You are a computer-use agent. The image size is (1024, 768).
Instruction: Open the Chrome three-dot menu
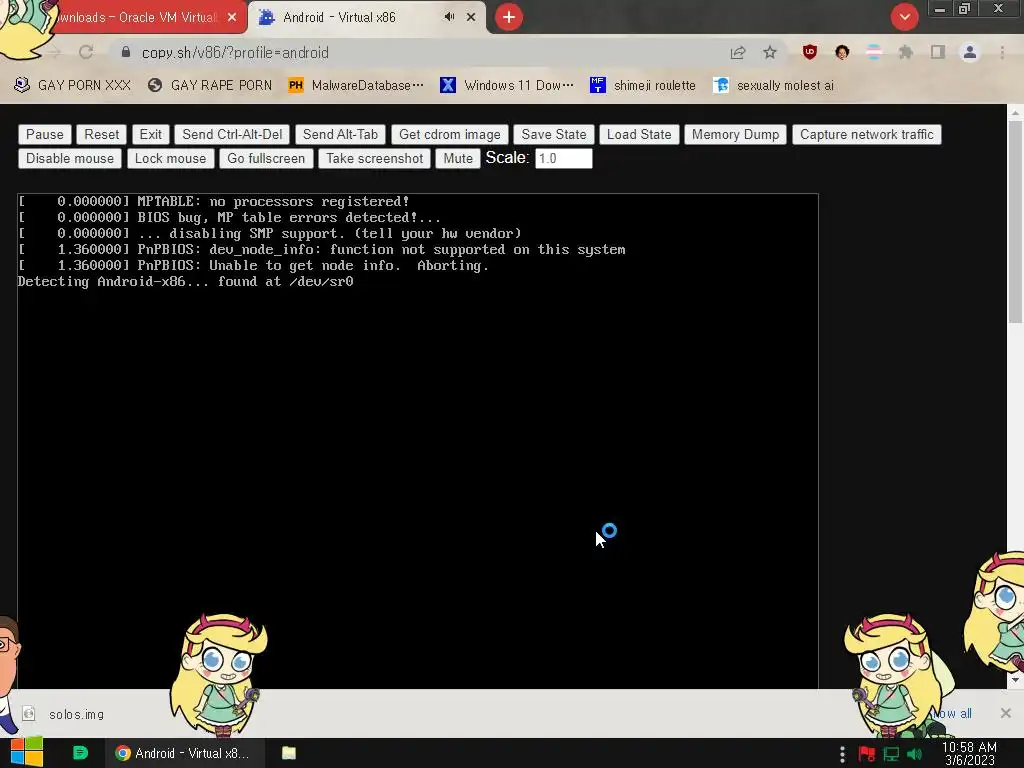click(1002, 52)
